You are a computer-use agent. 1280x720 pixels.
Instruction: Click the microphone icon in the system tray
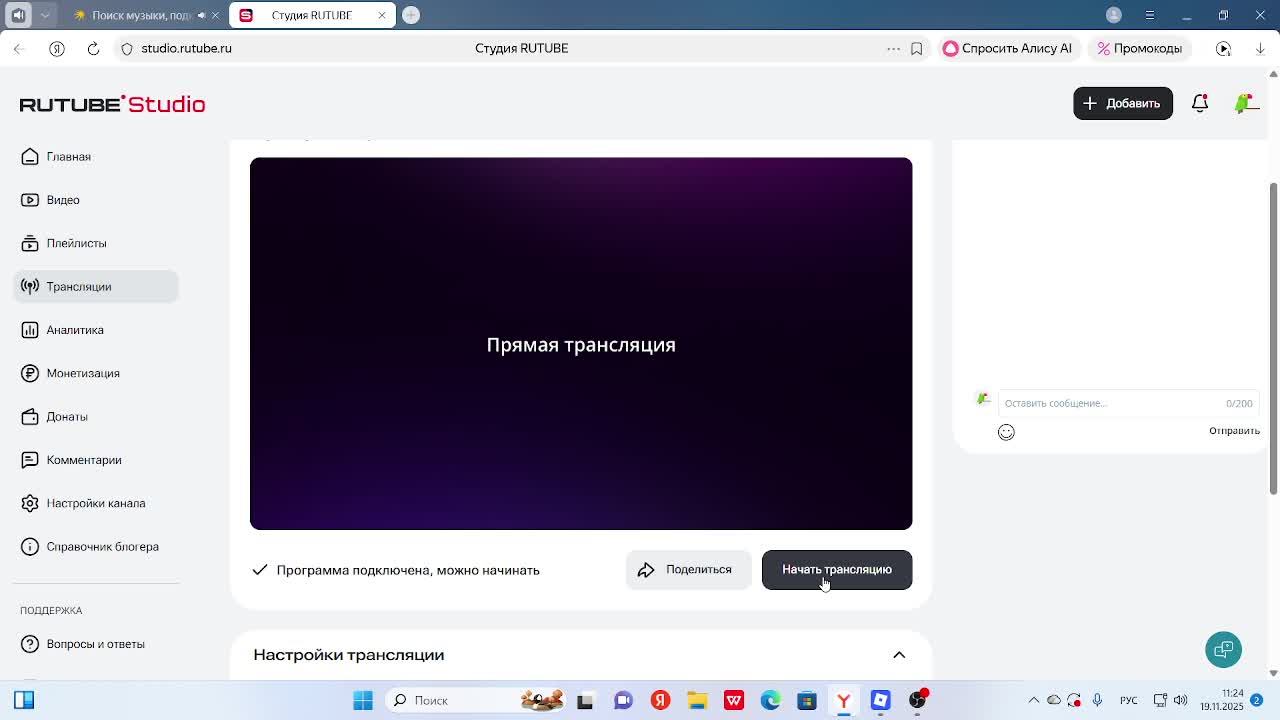[1097, 700]
